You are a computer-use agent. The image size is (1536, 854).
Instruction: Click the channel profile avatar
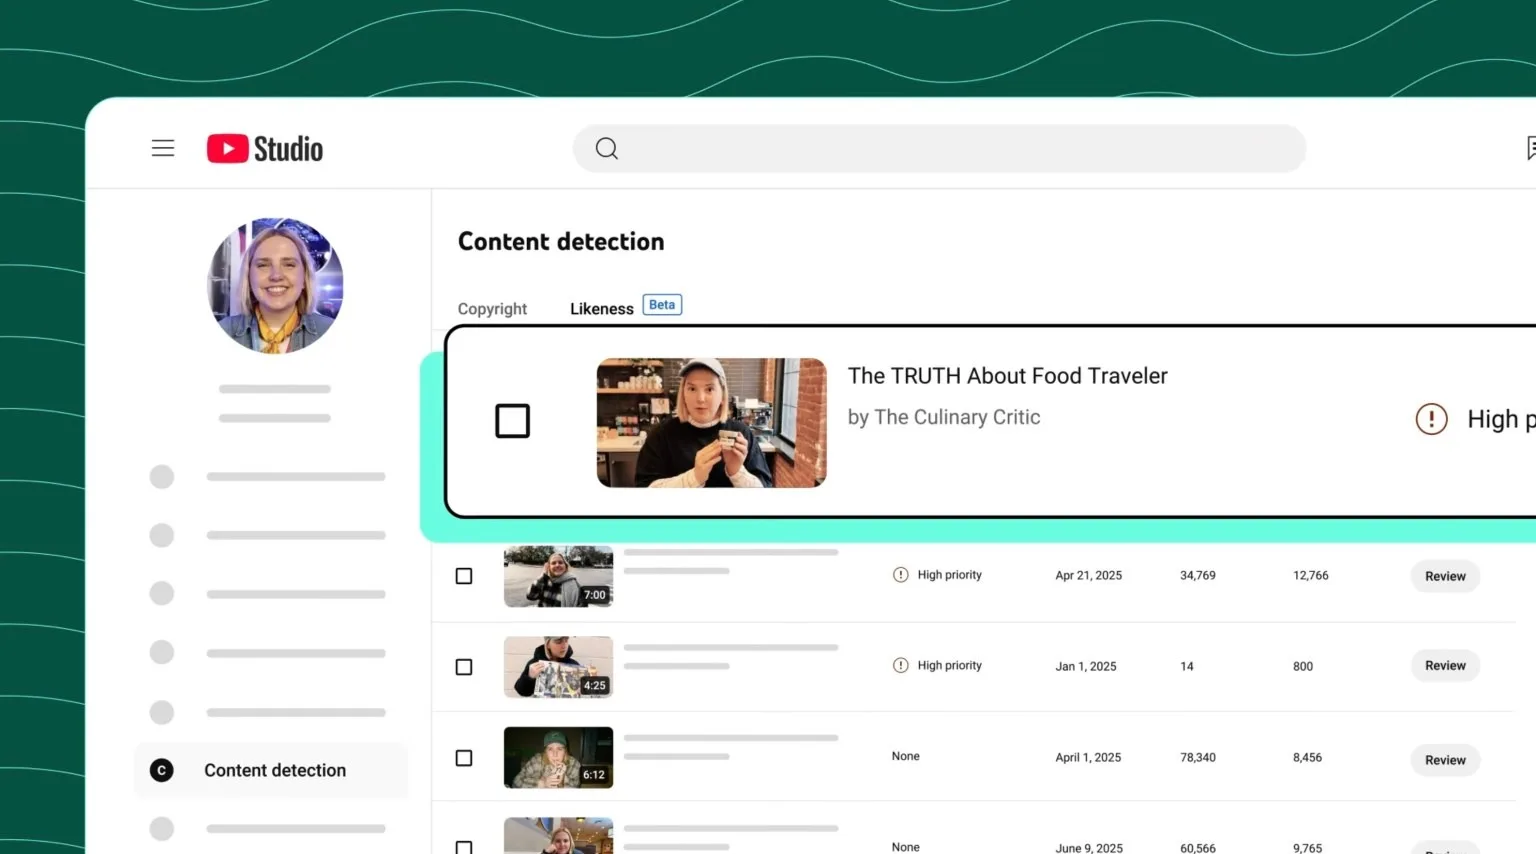[275, 286]
